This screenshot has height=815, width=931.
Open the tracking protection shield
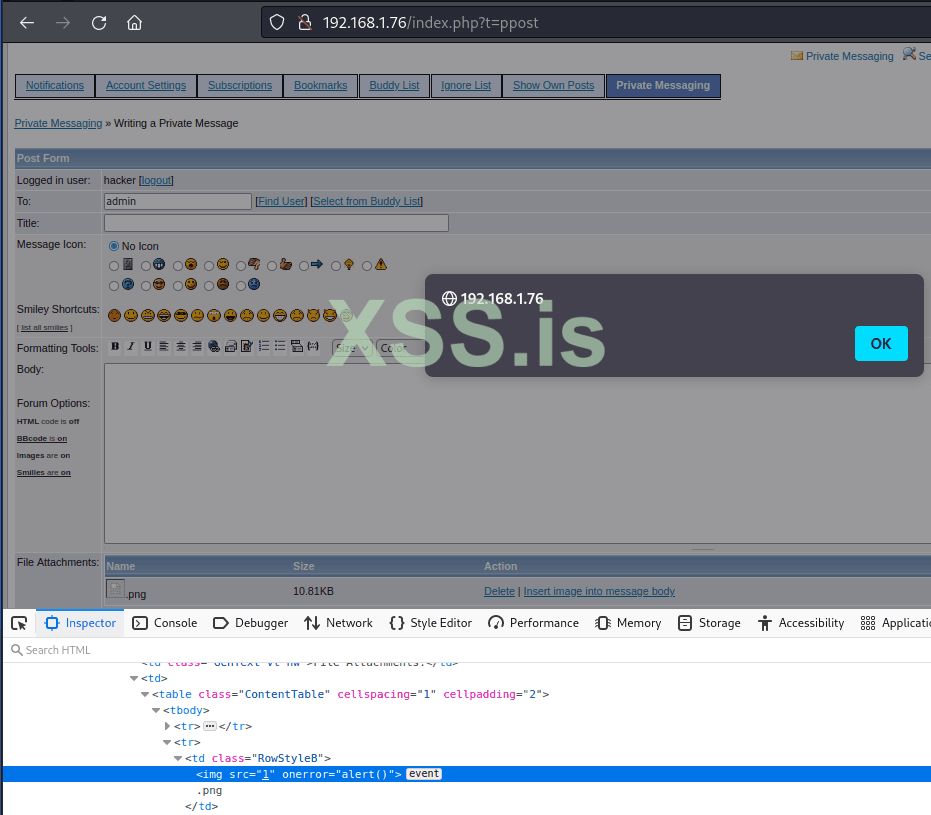coord(277,23)
